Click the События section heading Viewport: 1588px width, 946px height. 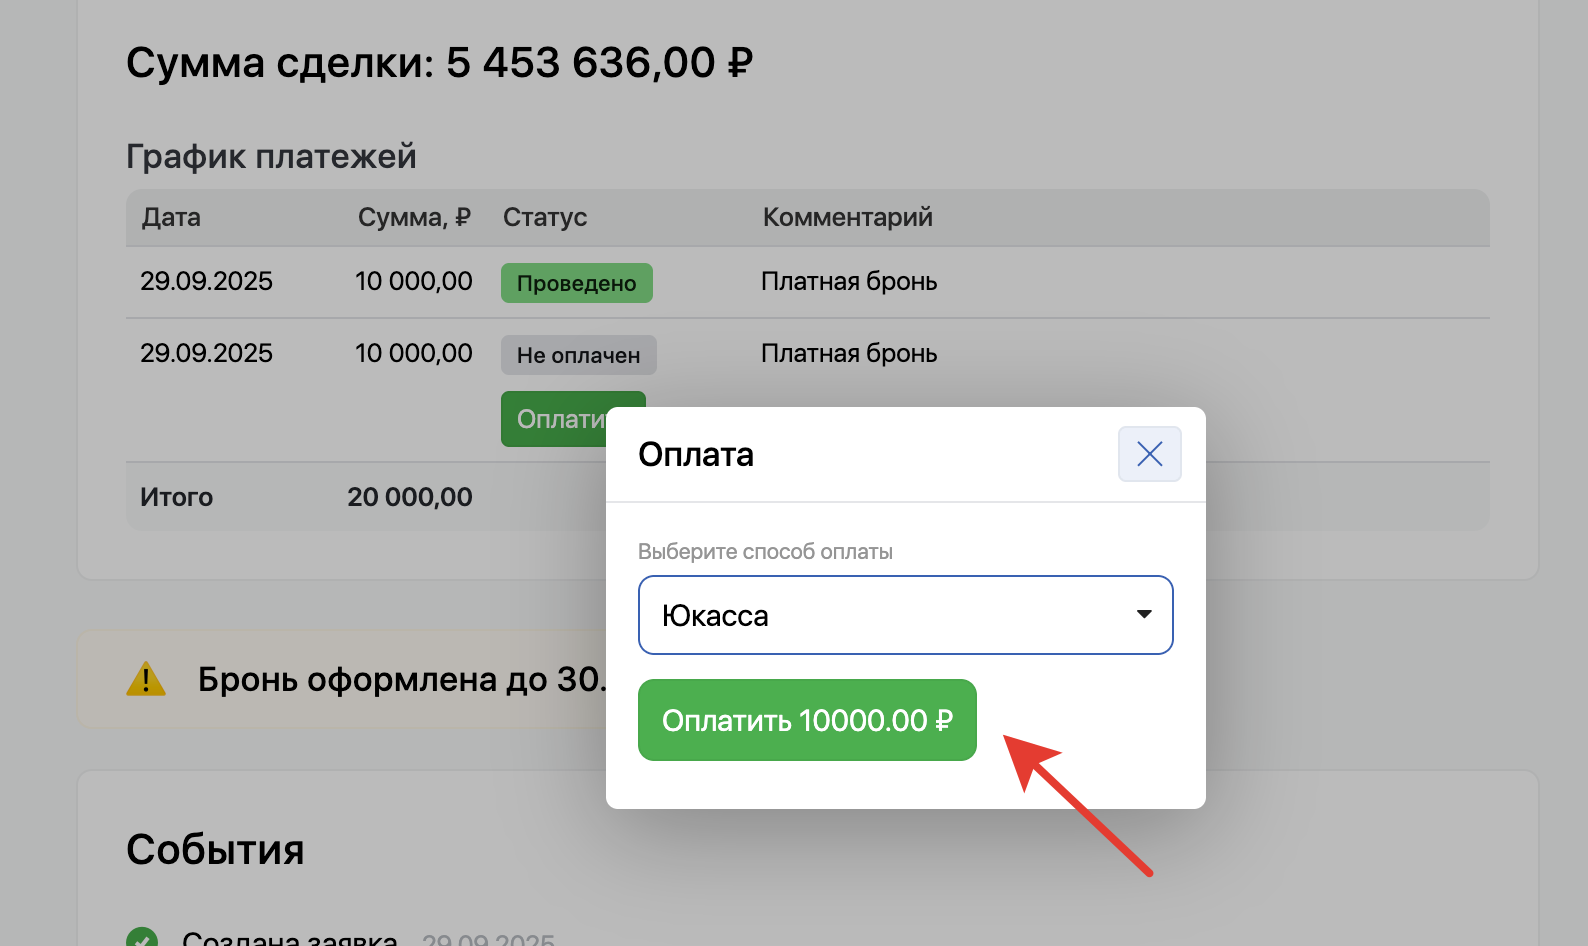tap(215, 849)
